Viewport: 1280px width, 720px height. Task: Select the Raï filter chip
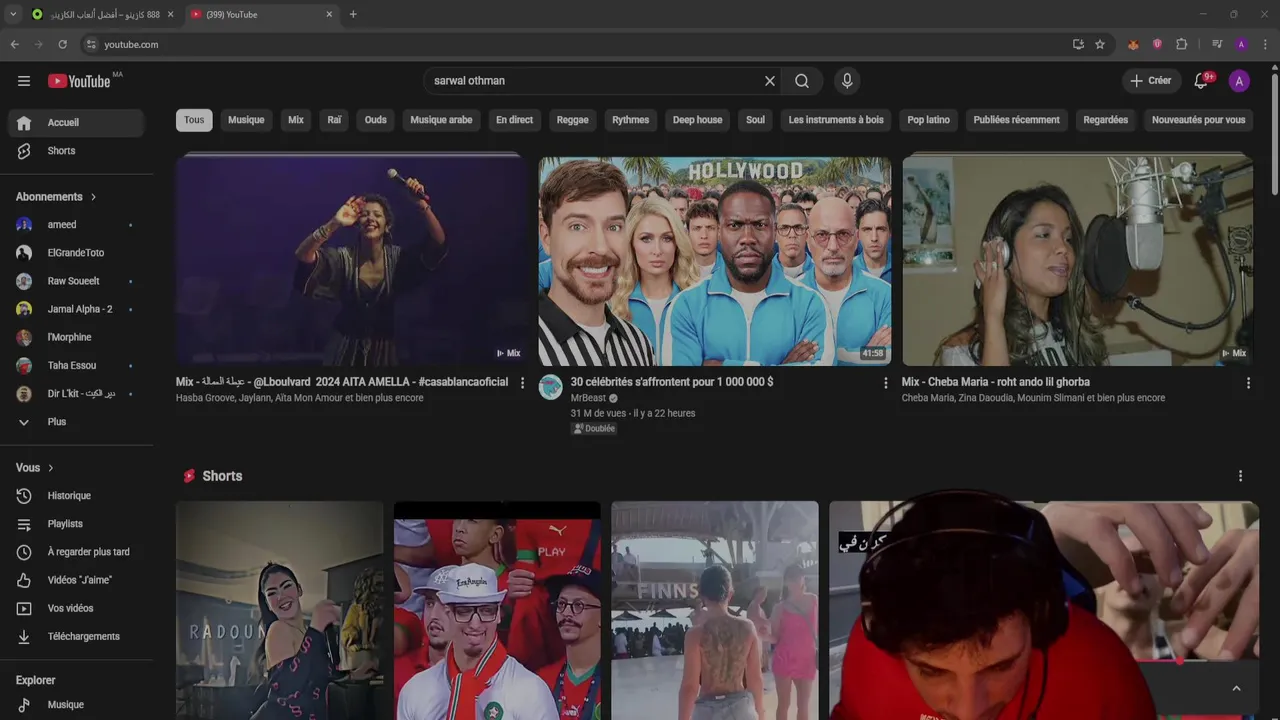334,120
